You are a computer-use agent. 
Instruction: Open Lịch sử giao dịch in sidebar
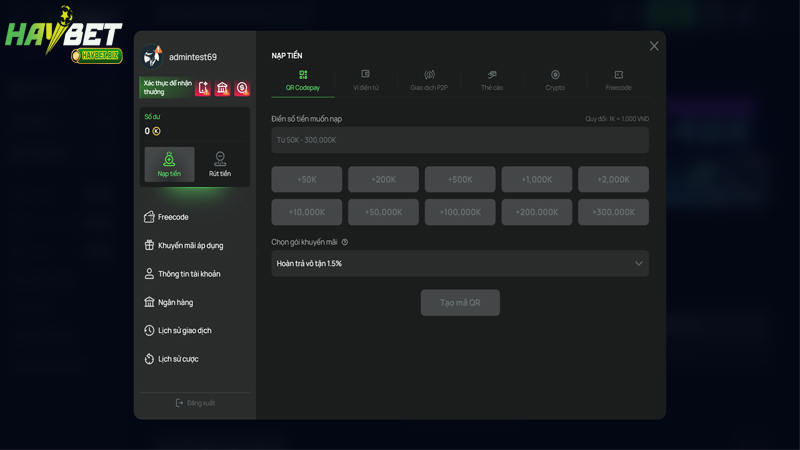coord(184,331)
